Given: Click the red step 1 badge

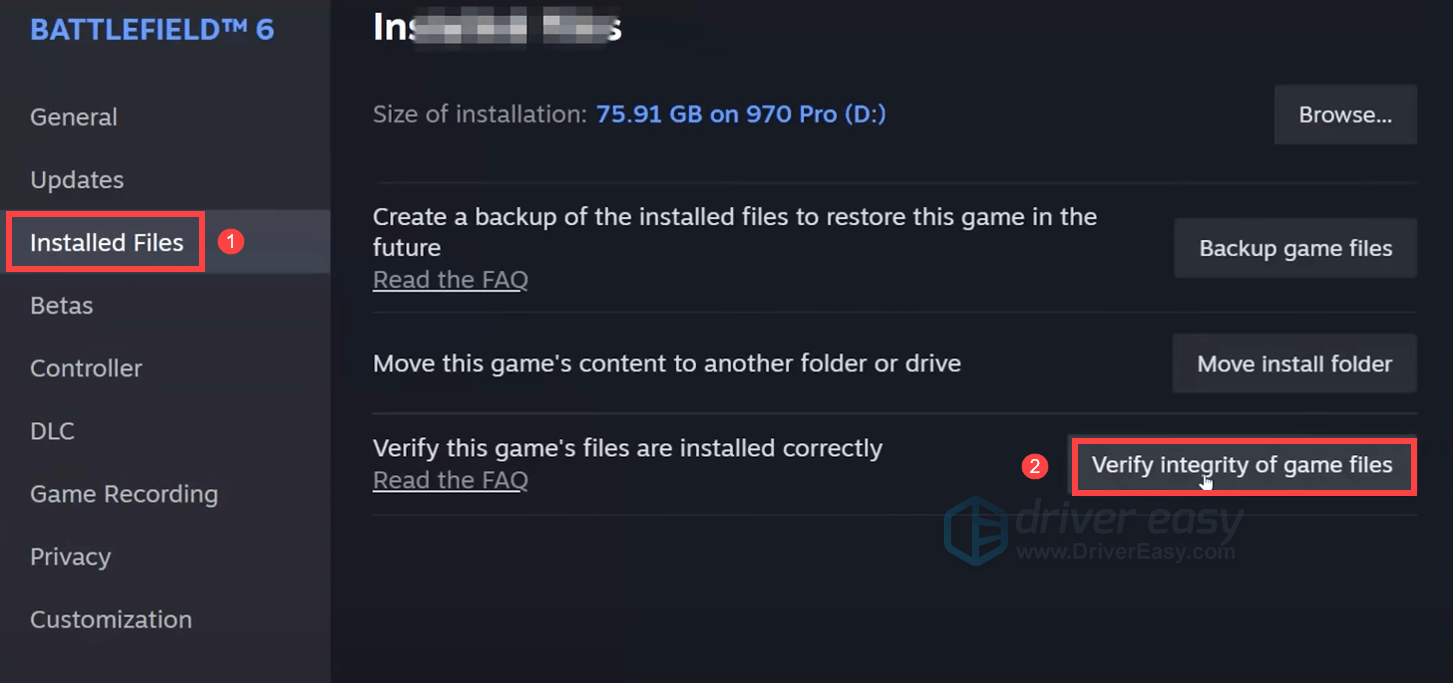Looking at the screenshot, I should (x=231, y=242).
